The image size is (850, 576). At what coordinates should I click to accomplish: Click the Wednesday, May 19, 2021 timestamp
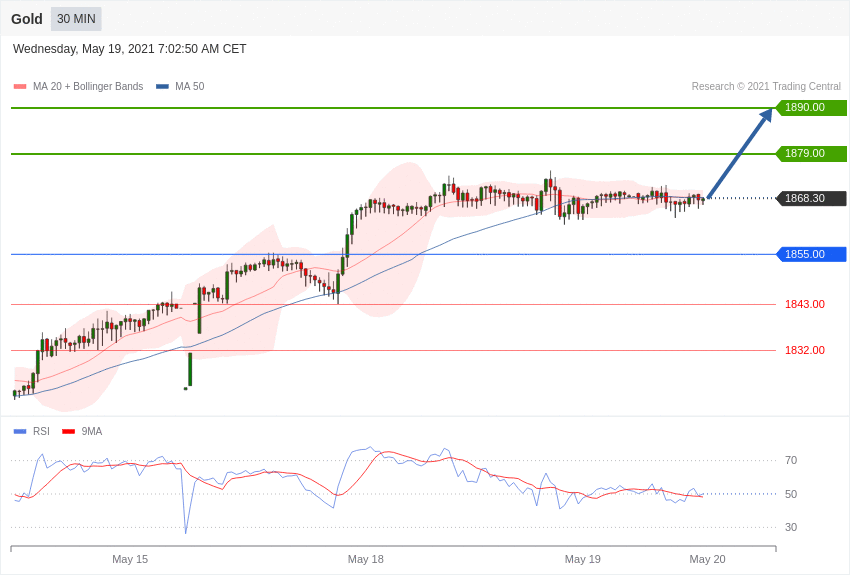coord(130,49)
